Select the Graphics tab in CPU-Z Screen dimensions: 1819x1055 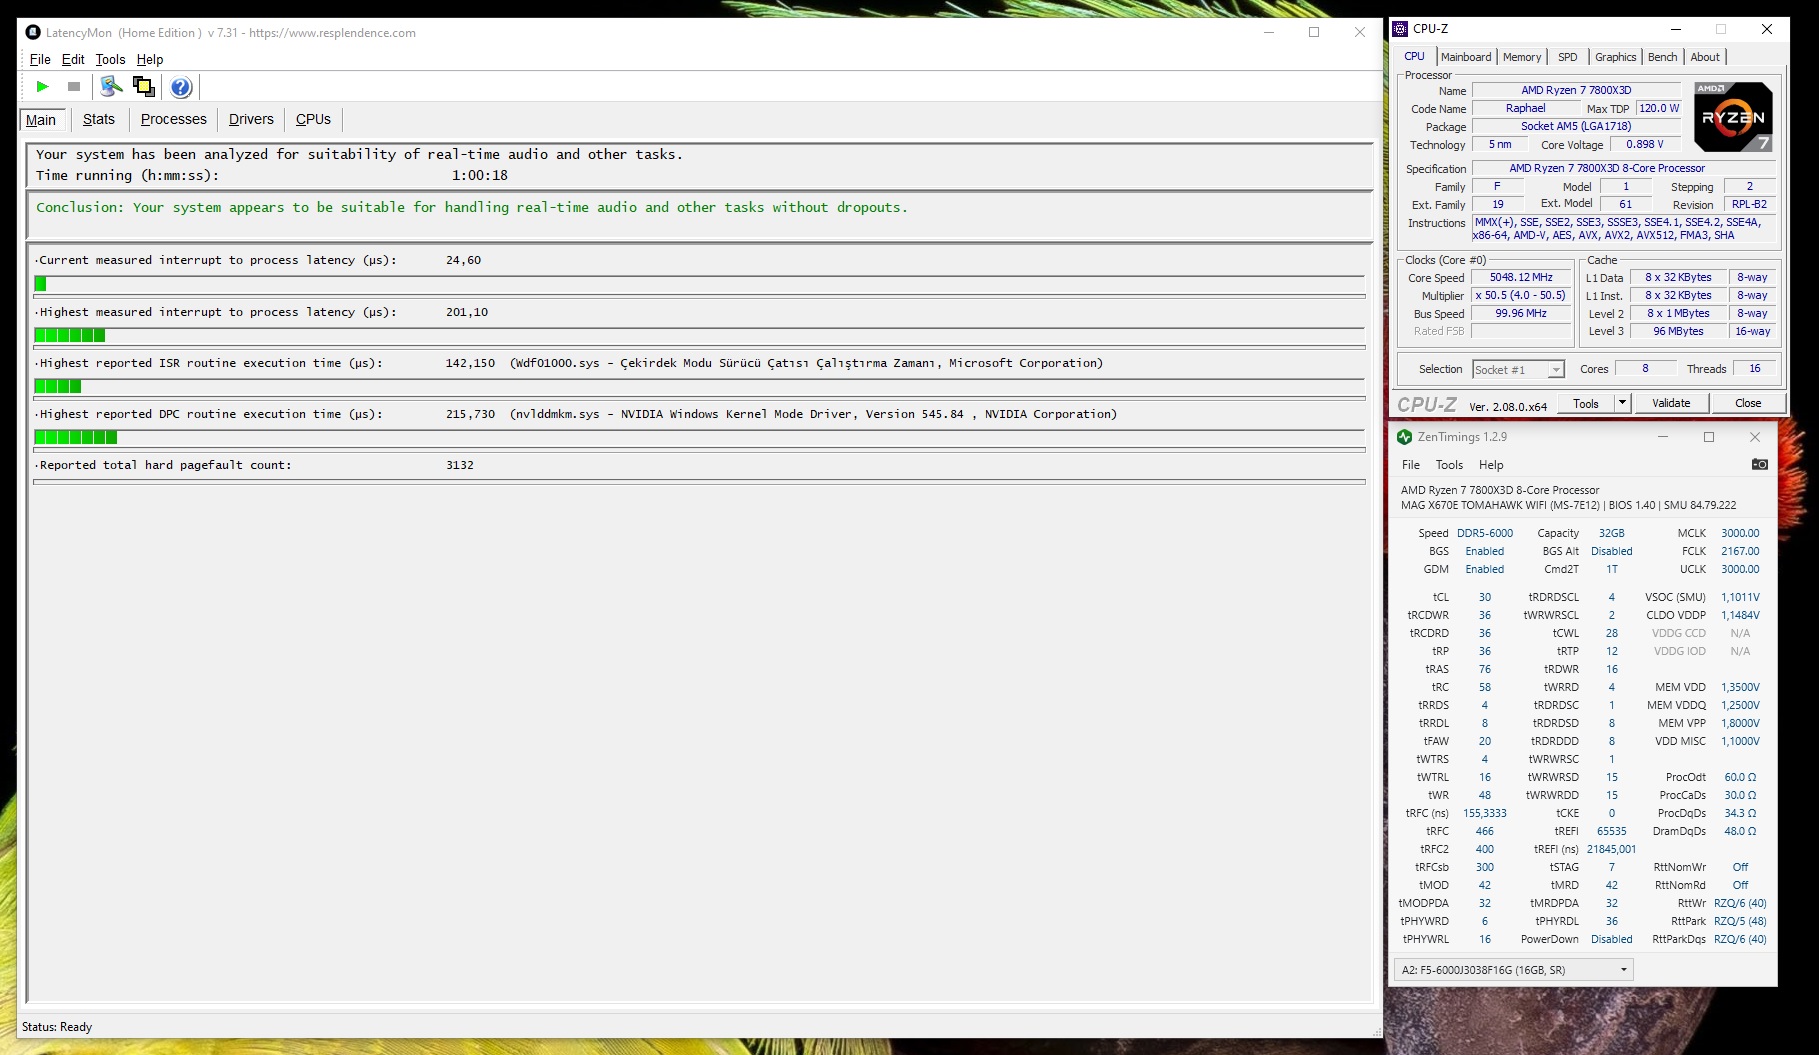pyautogui.click(x=1616, y=57)
